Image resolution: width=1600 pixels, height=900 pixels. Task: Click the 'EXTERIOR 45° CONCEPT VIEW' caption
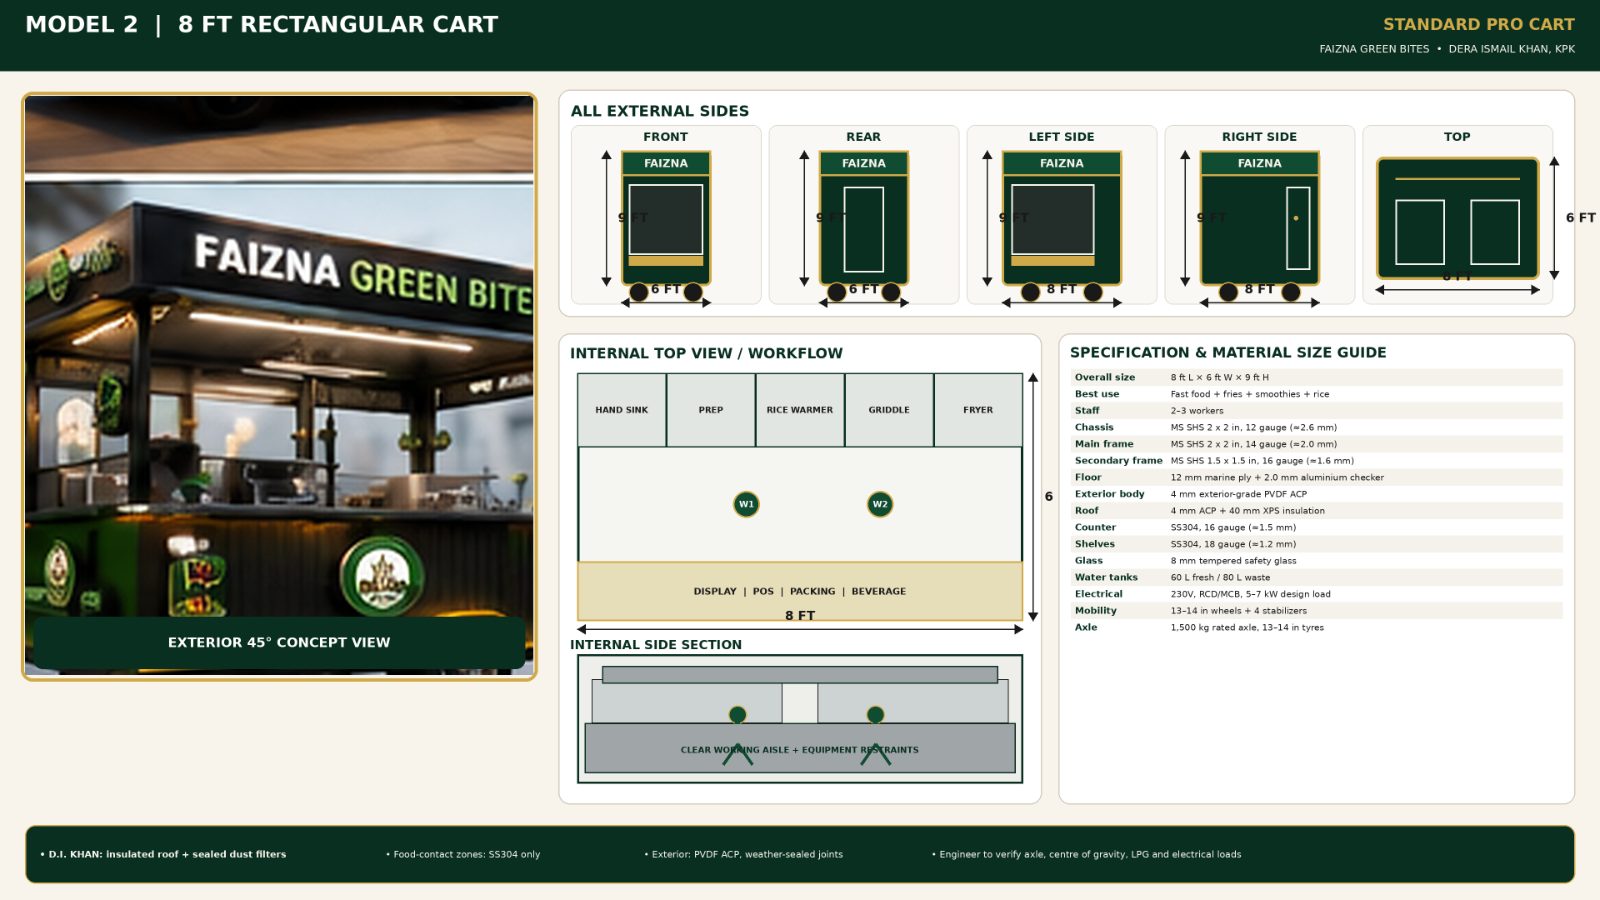tap(279, 642)
